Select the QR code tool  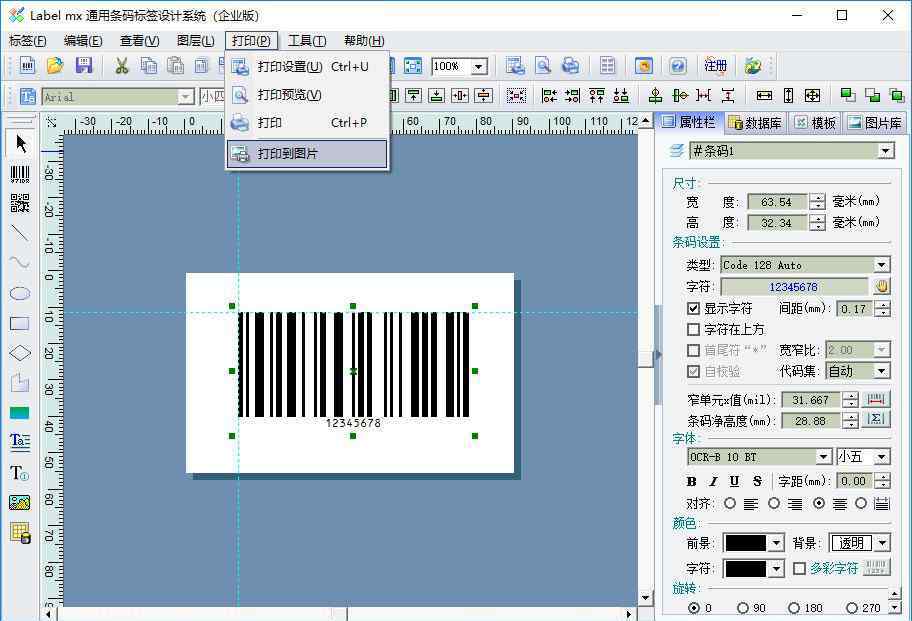[x=20, y=204]
